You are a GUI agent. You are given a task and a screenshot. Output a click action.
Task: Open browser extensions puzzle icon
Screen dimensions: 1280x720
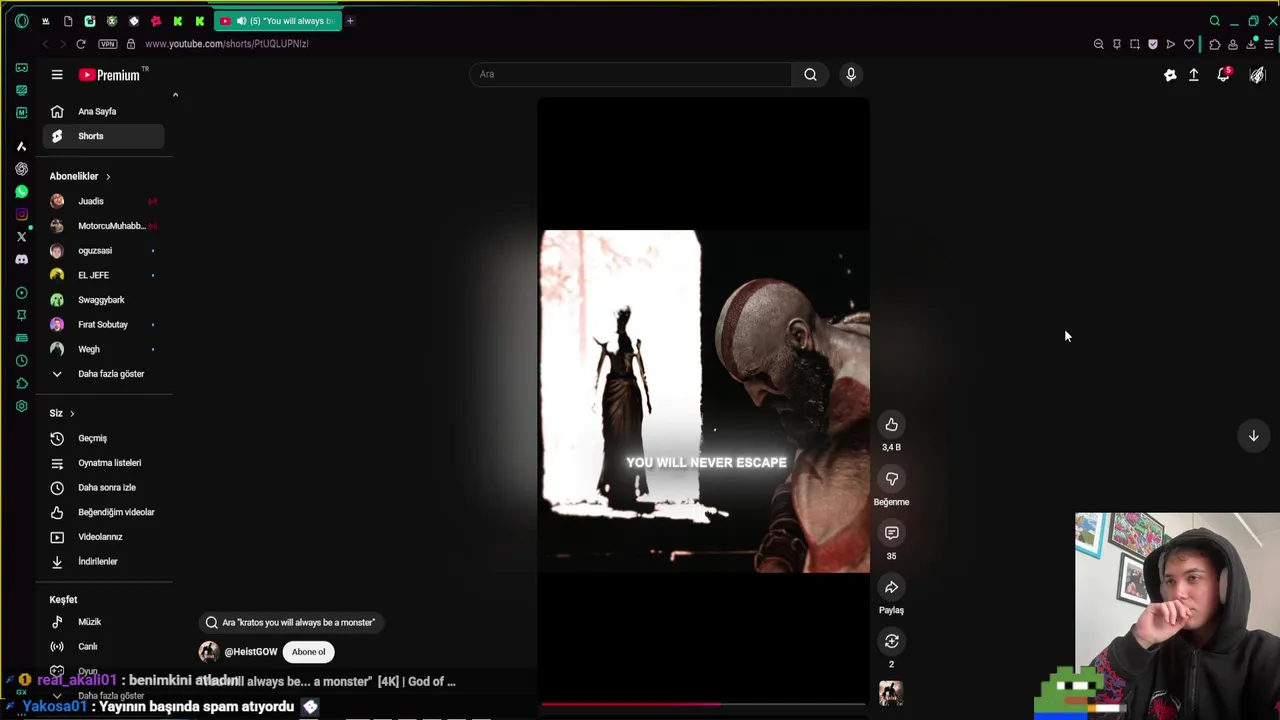[1214, 44]
